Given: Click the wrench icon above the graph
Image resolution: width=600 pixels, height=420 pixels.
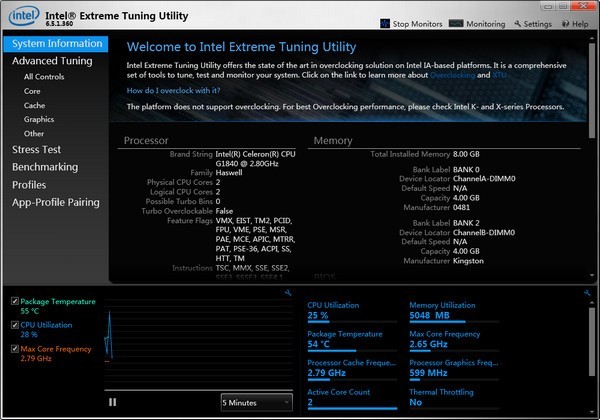Looking at the screenshot, I should (288, 293).
